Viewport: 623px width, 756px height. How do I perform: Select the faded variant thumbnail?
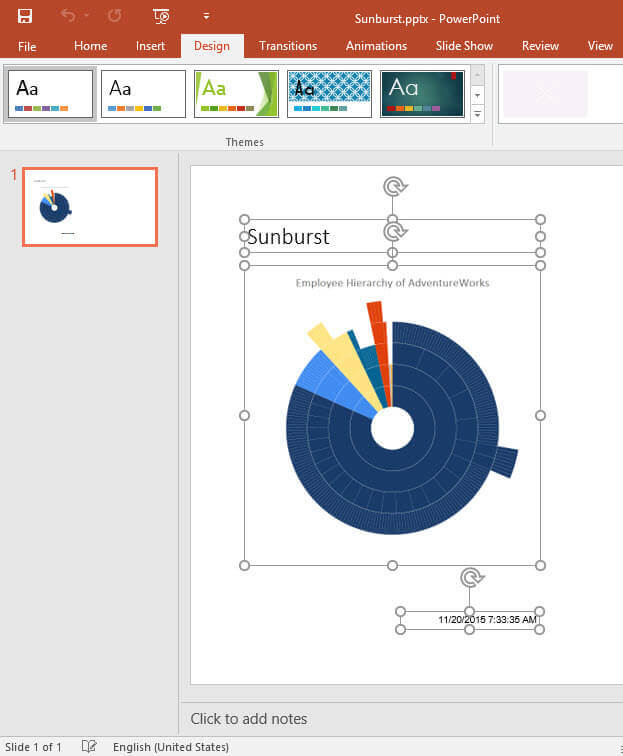click(x=545, y=94)
